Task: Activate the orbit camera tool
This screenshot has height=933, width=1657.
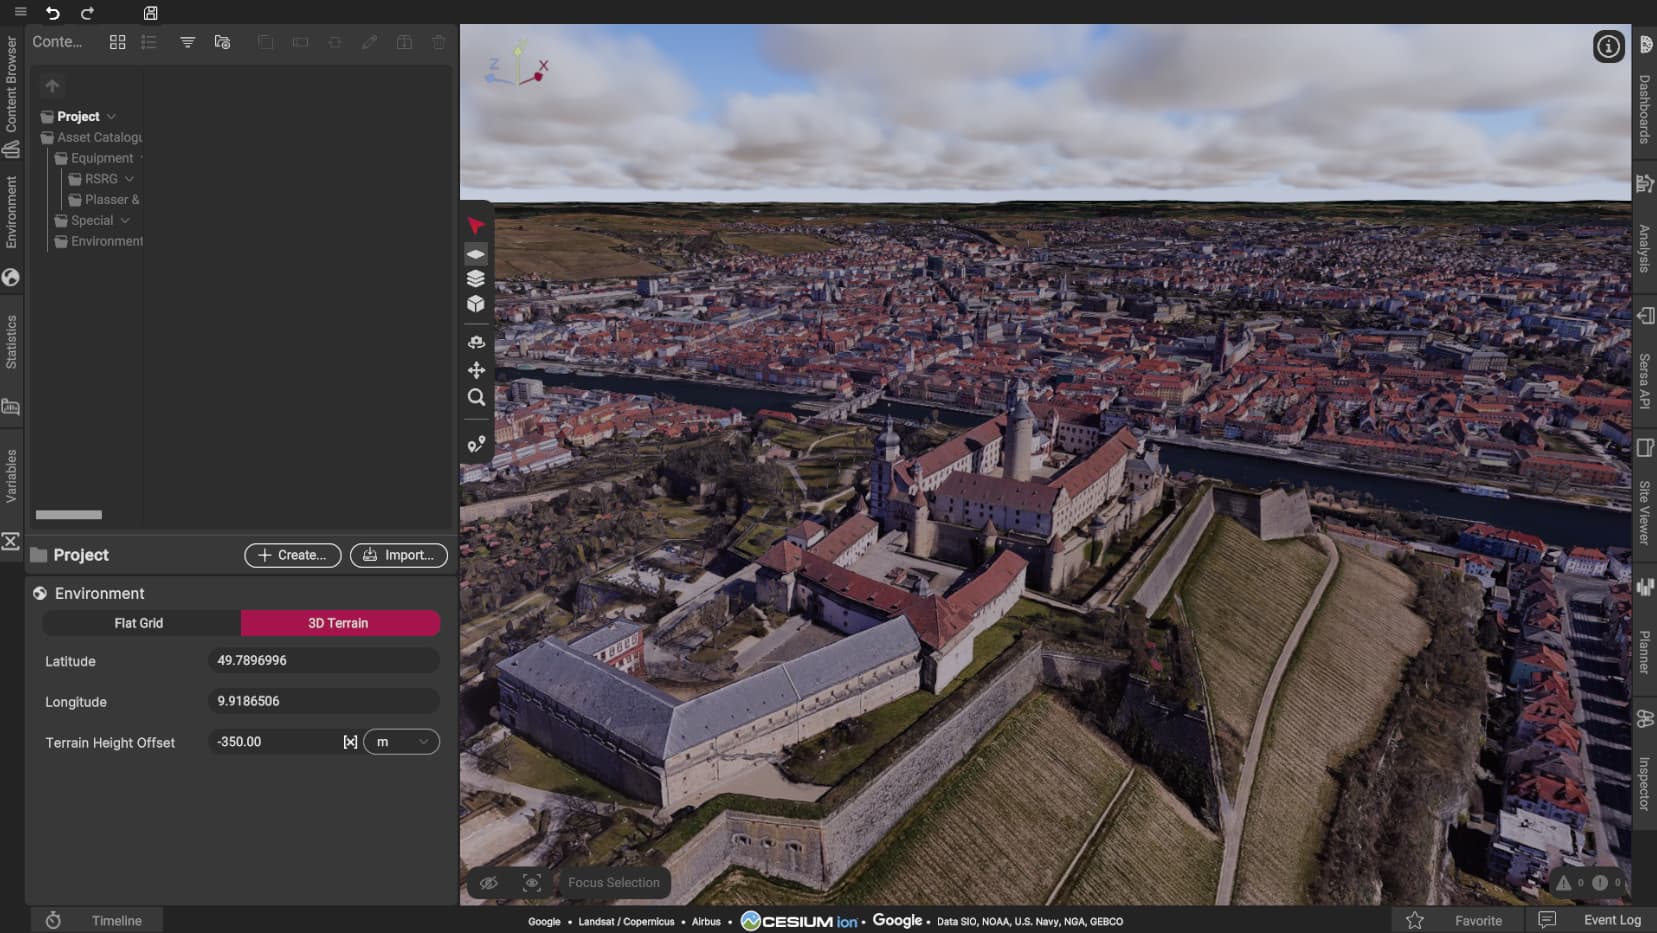Action: tap(476, 342)
